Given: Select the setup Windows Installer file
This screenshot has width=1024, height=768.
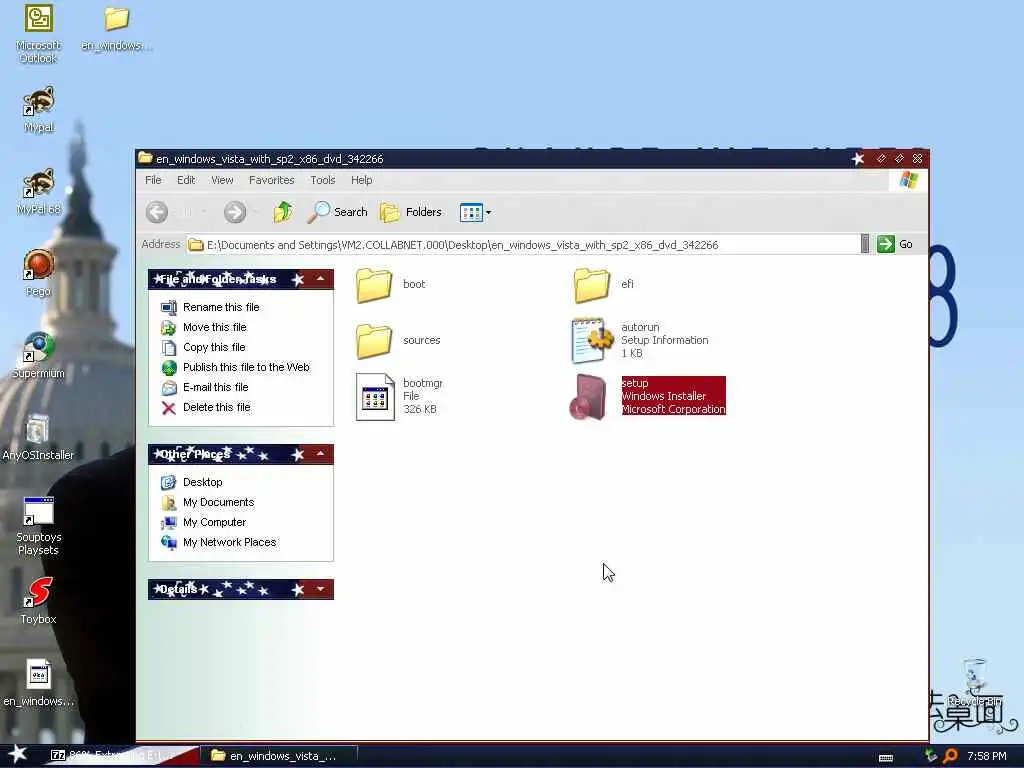Looking at the screenshot, I should coord(648,396).
